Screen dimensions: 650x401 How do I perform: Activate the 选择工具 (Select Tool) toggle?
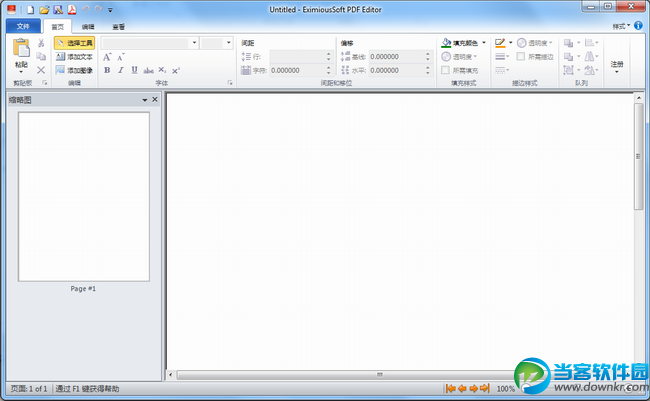(74, 43)
